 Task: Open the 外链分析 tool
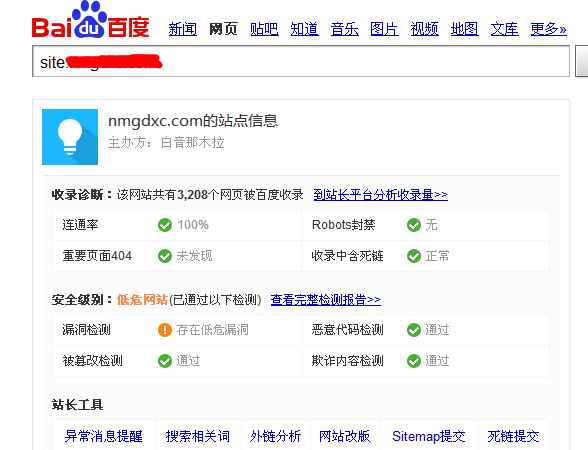tap(276, 436)
